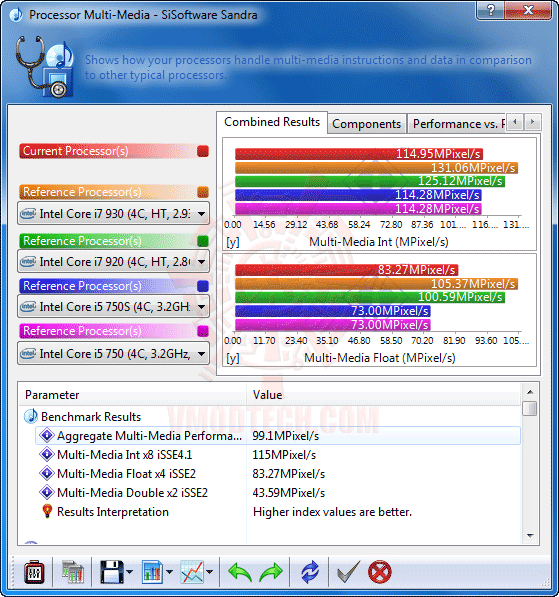Click the 115MPixel/s Int value cell
The image size is (559, 597).
pyautogui.click(x=284, y=455)
